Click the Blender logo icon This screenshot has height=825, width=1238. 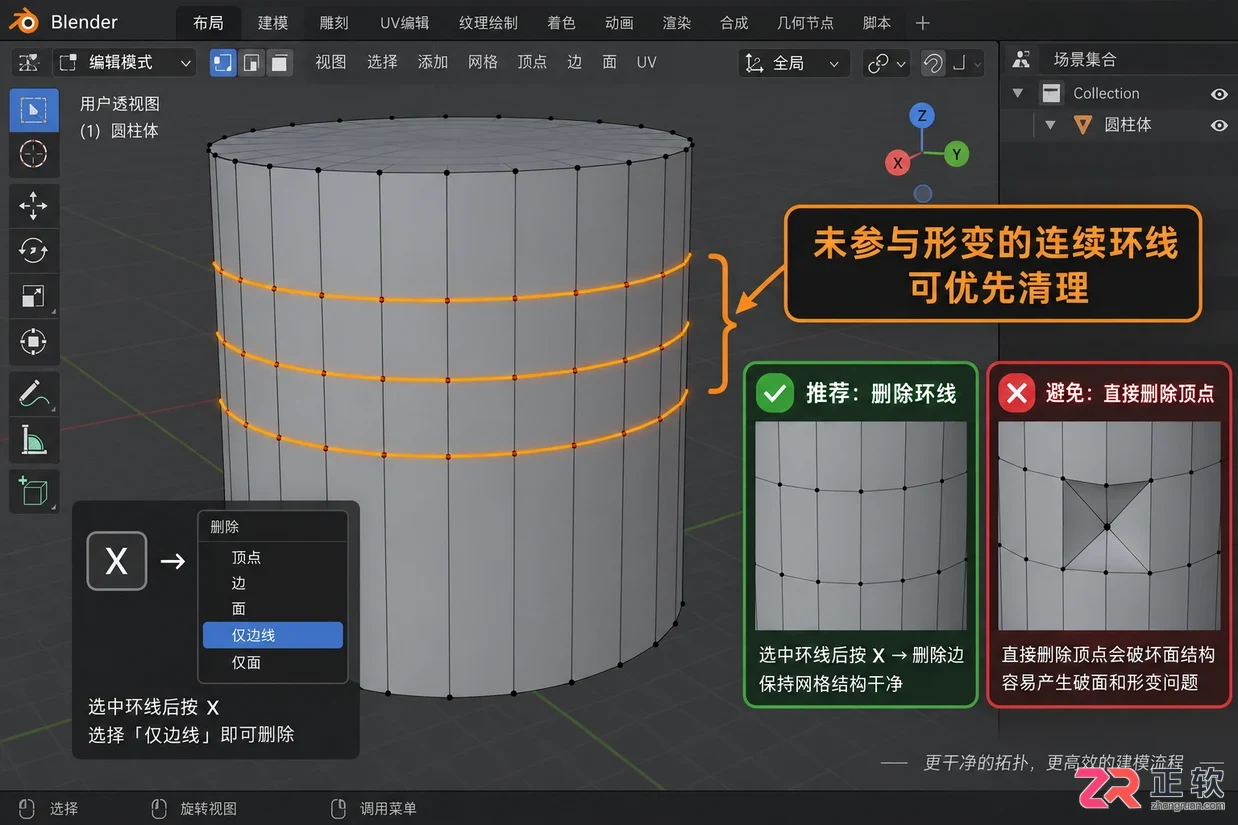point(22,22)
